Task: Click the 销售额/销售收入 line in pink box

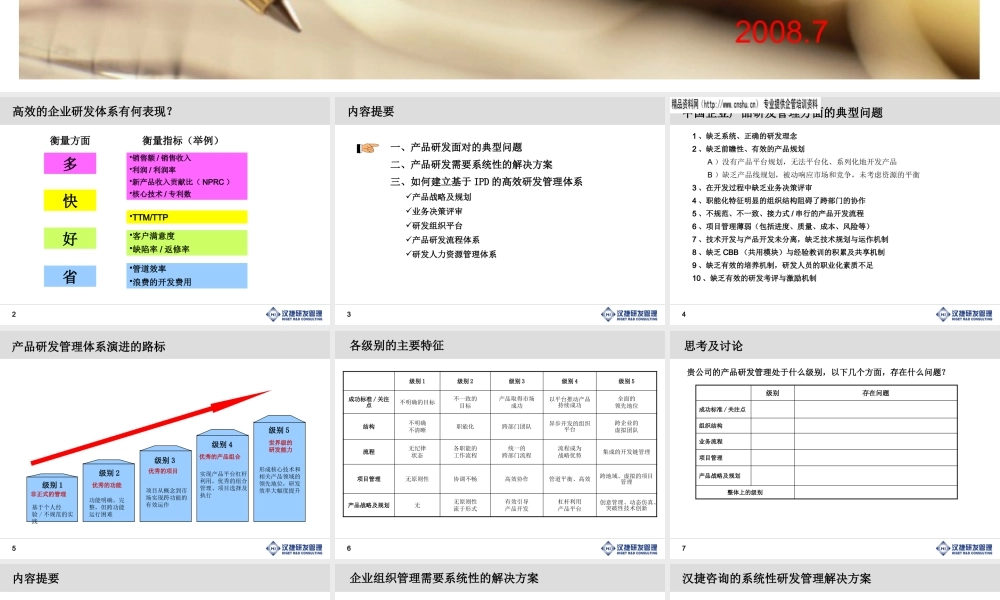Action: coord(160,158)
